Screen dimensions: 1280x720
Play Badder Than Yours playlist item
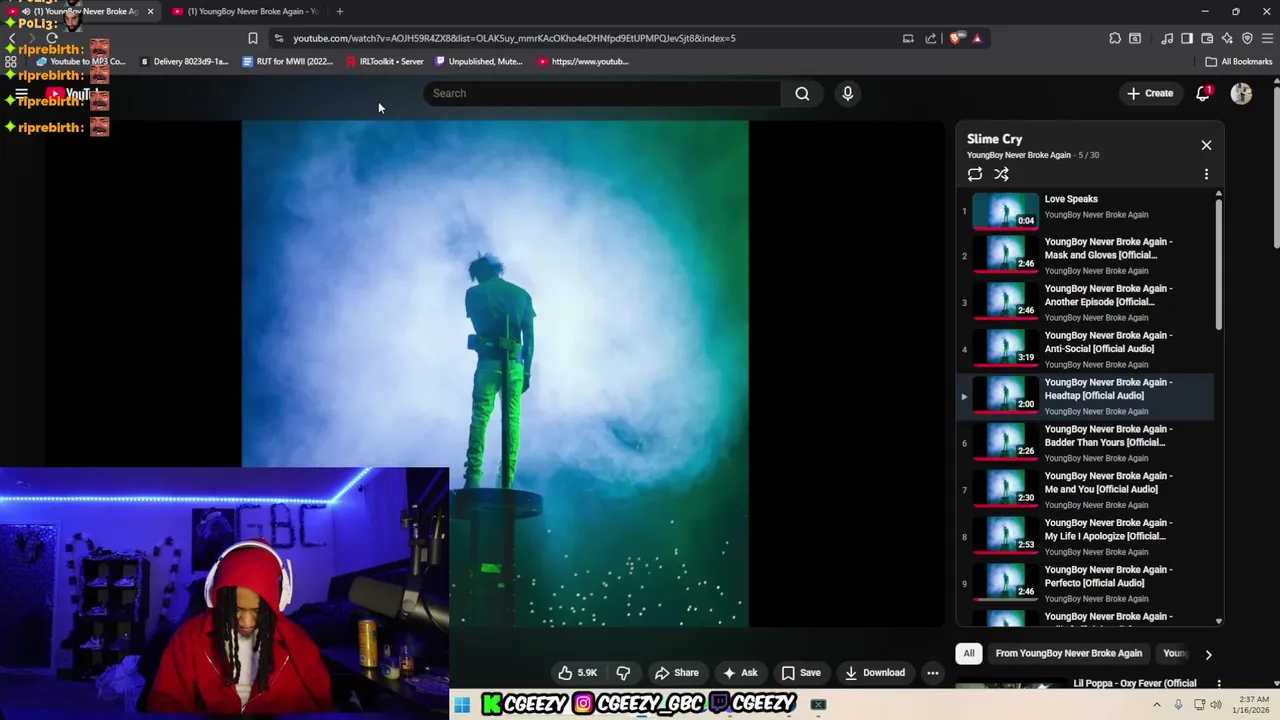pyautogui.click(x=1085, y=444)
